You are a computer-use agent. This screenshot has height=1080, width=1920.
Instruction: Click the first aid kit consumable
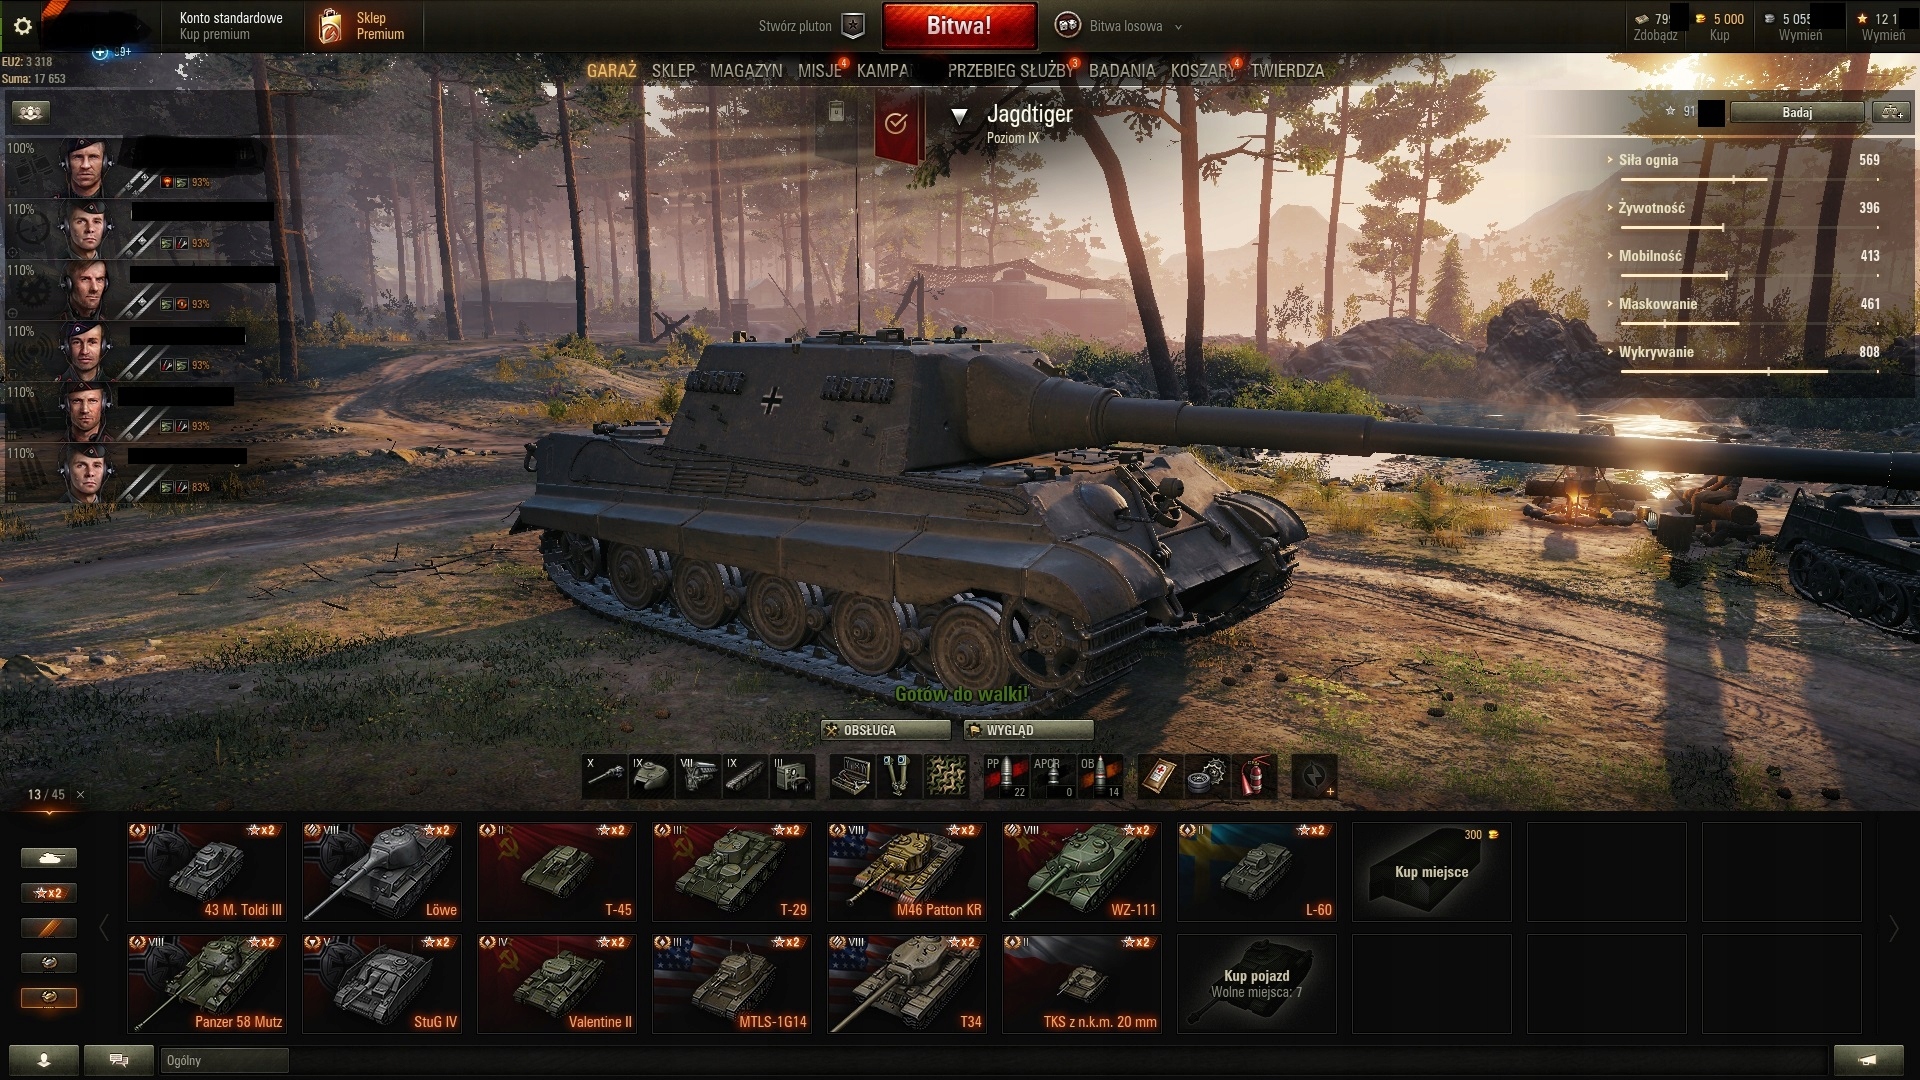pos(1160,776)
